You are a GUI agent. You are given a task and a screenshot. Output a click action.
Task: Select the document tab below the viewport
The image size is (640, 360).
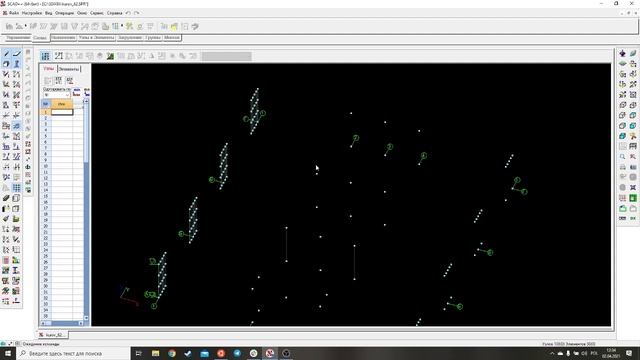point(53,335)
